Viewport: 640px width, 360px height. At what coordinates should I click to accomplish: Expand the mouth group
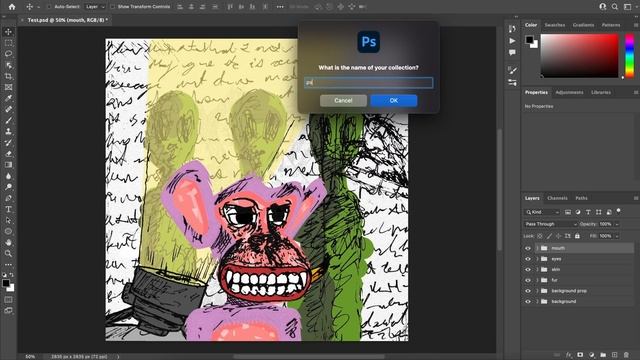tap(538, 248)
